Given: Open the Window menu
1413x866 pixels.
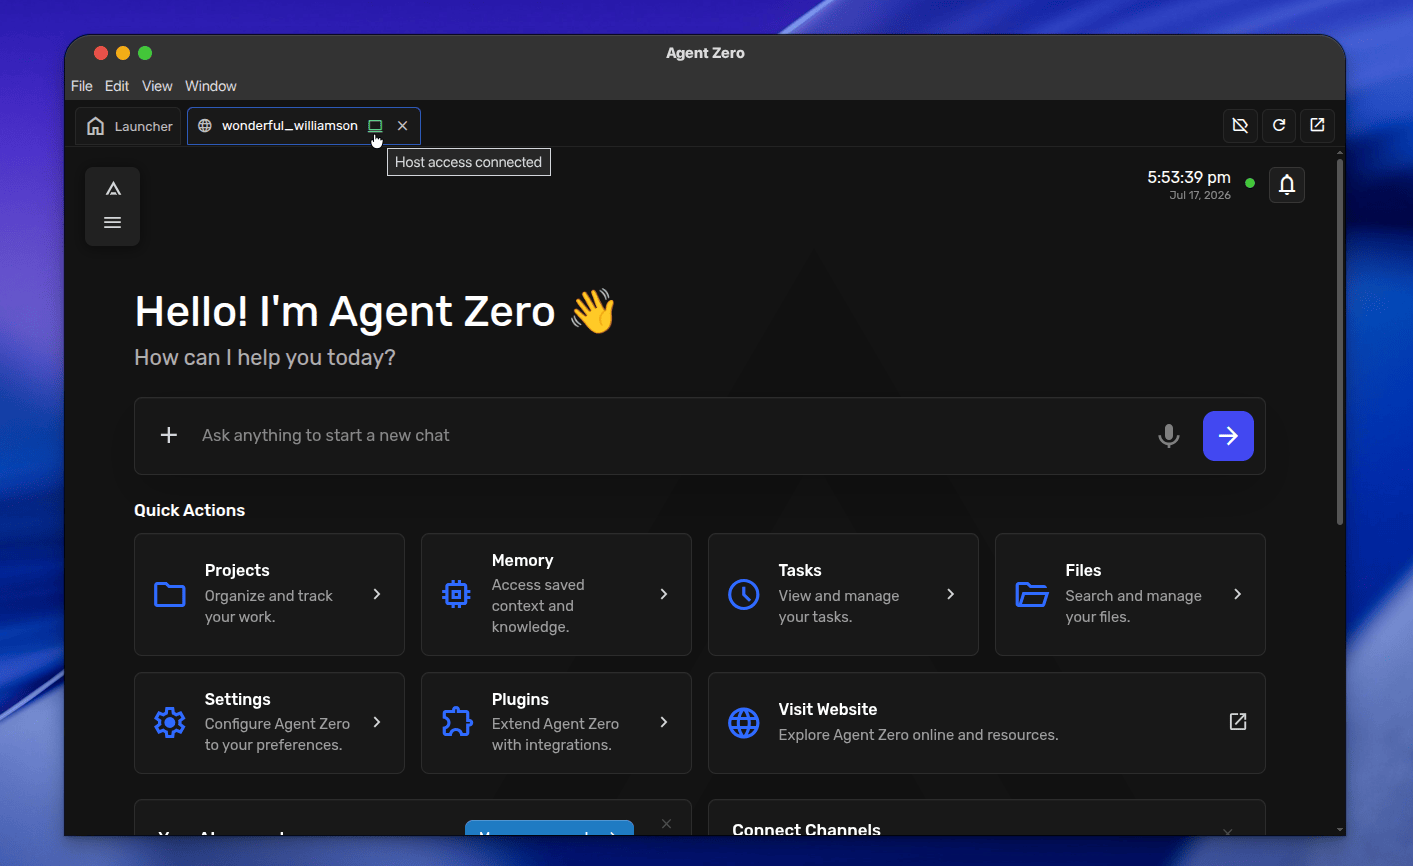Looking at the screenshot, I should [x=211, y=86].
